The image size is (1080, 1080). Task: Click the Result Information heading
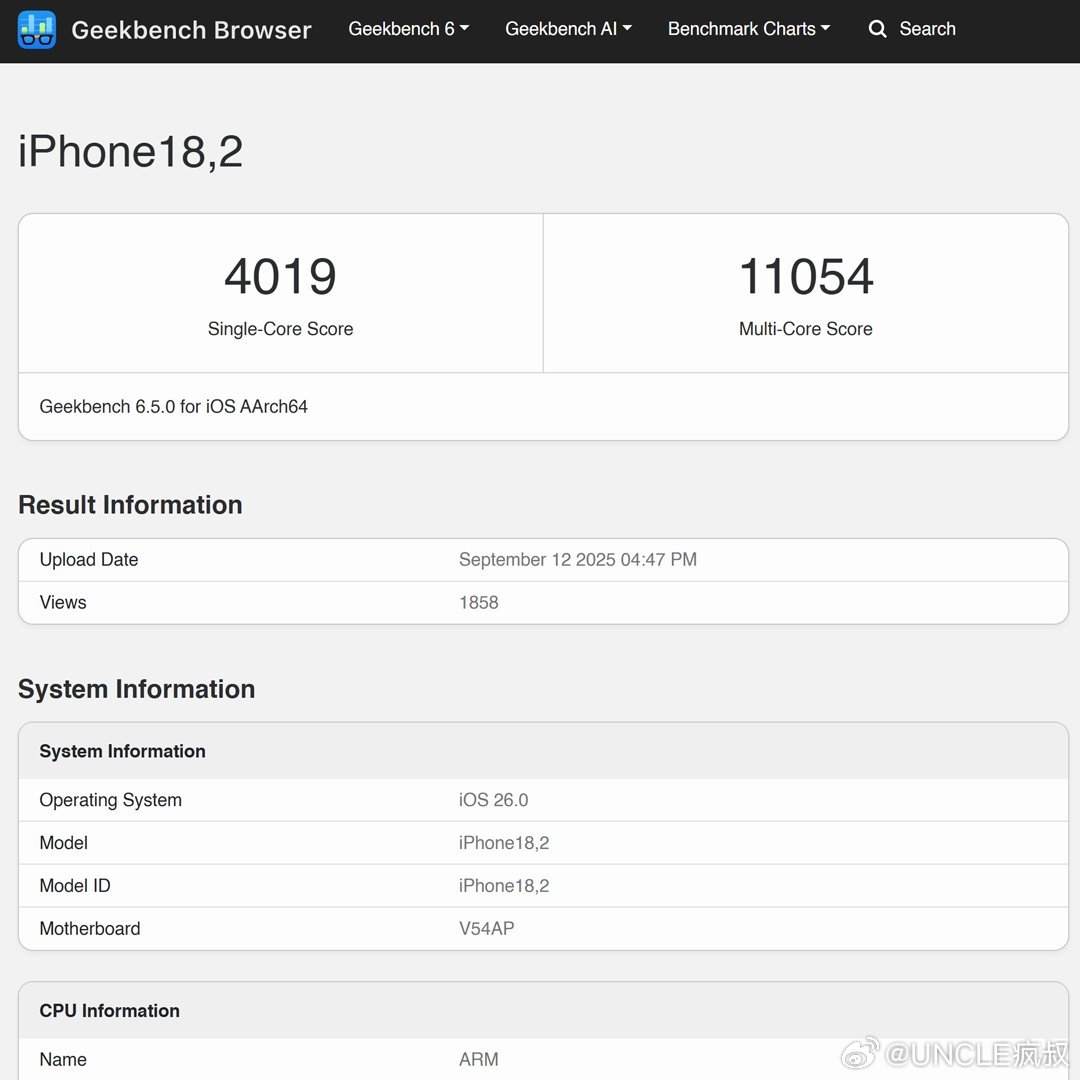click(130, 505)
